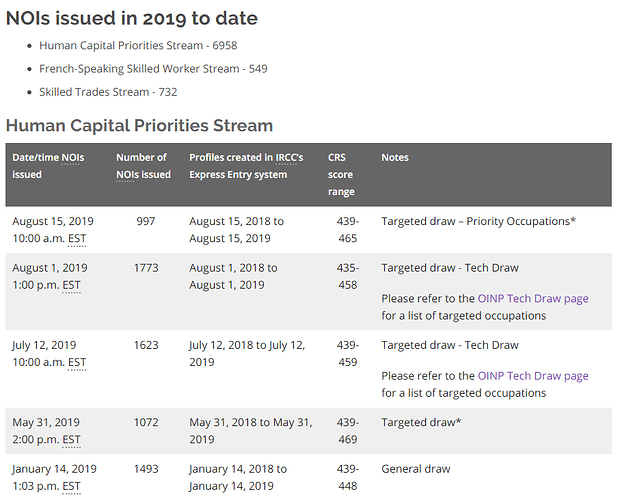Screen dimensions: 622x500
Task: Click the "Number of NOIs issued" column header
Action: tap(143, 166)
